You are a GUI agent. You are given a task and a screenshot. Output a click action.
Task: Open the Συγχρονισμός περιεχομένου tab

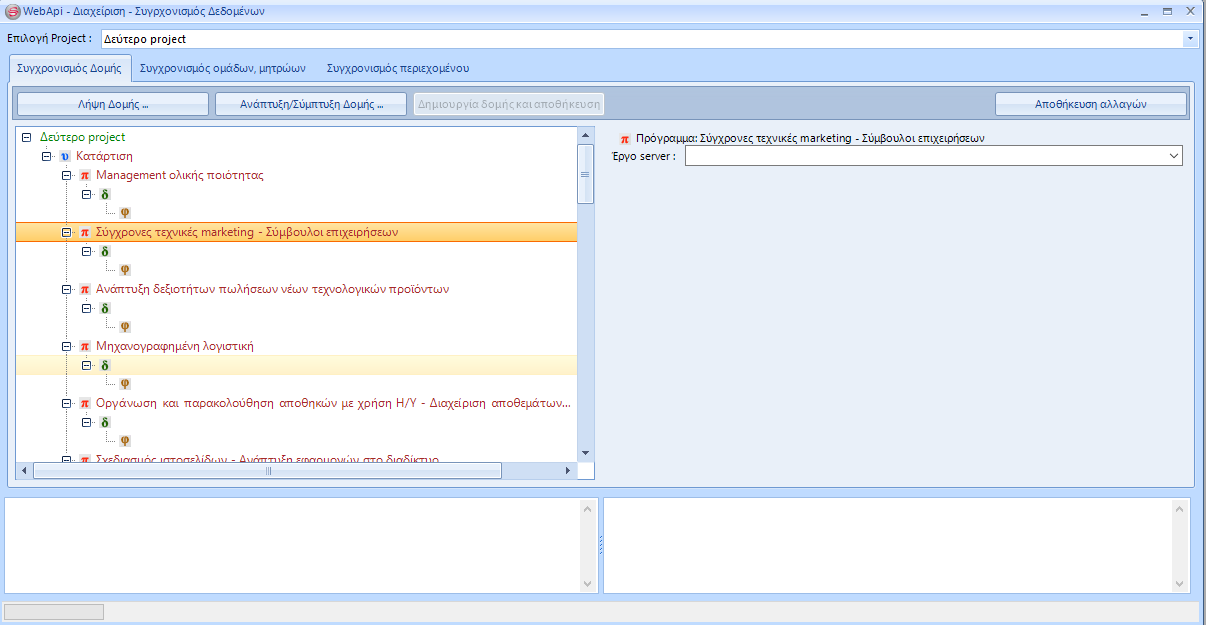[397, 69]
